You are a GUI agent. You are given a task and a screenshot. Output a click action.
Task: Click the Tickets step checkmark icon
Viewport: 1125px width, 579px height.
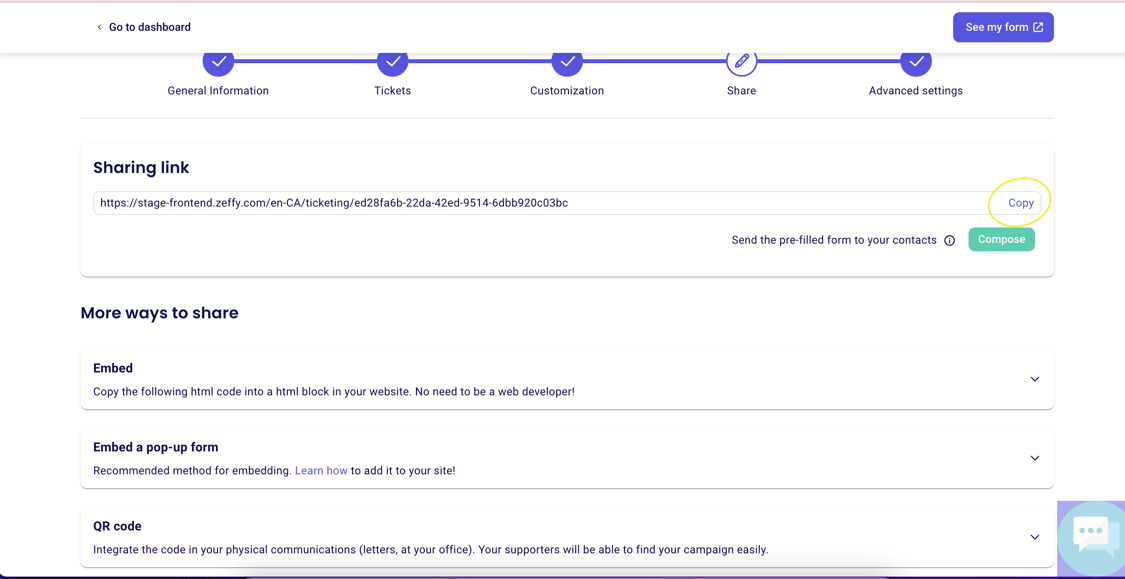392,63
